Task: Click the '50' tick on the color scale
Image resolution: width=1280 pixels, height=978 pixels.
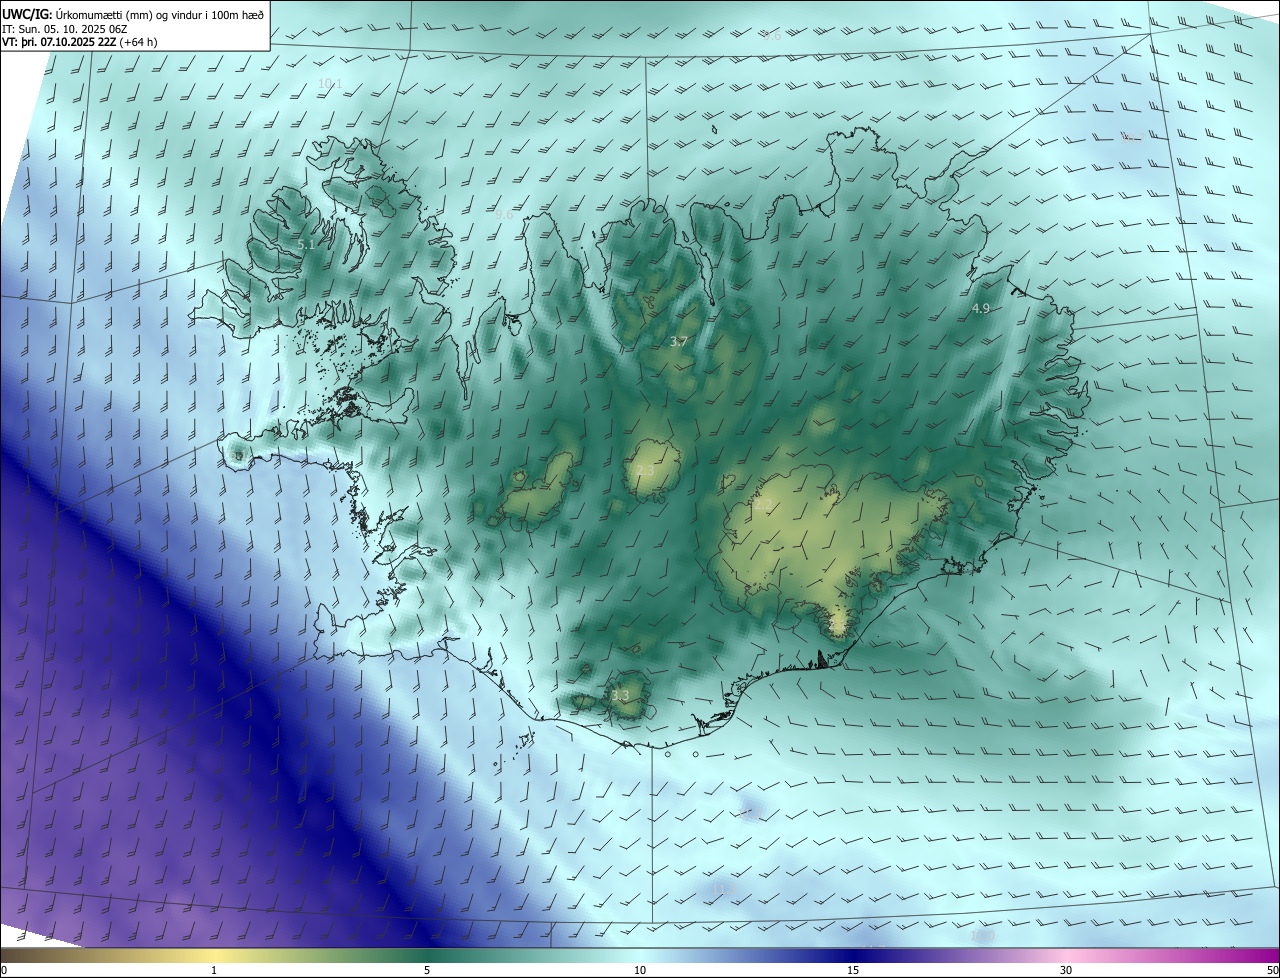Action: coord(1272,971)
